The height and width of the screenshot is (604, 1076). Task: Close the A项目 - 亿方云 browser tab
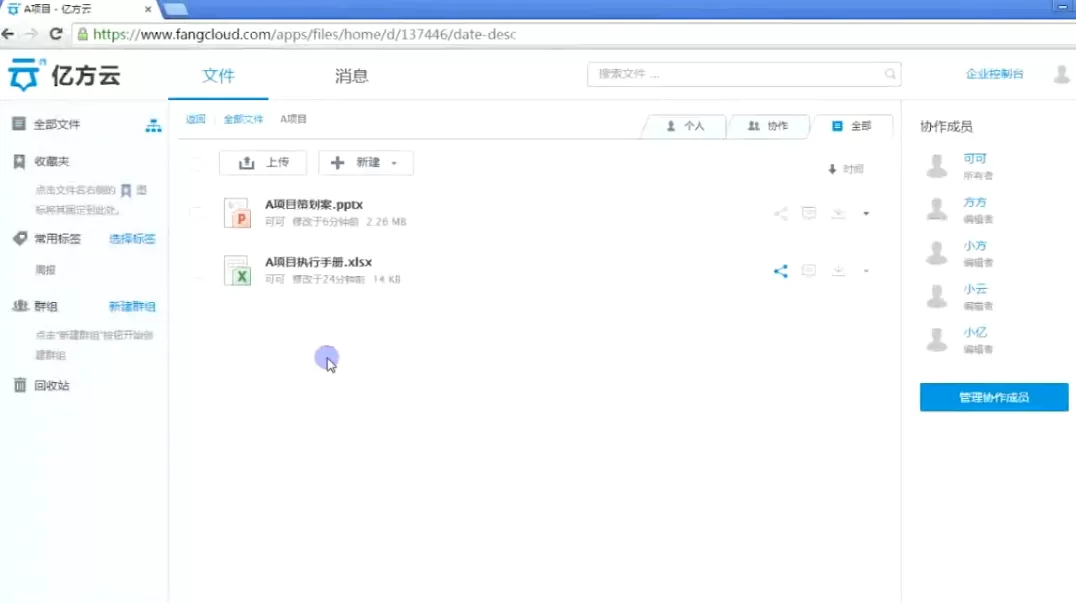coord(148,9)
